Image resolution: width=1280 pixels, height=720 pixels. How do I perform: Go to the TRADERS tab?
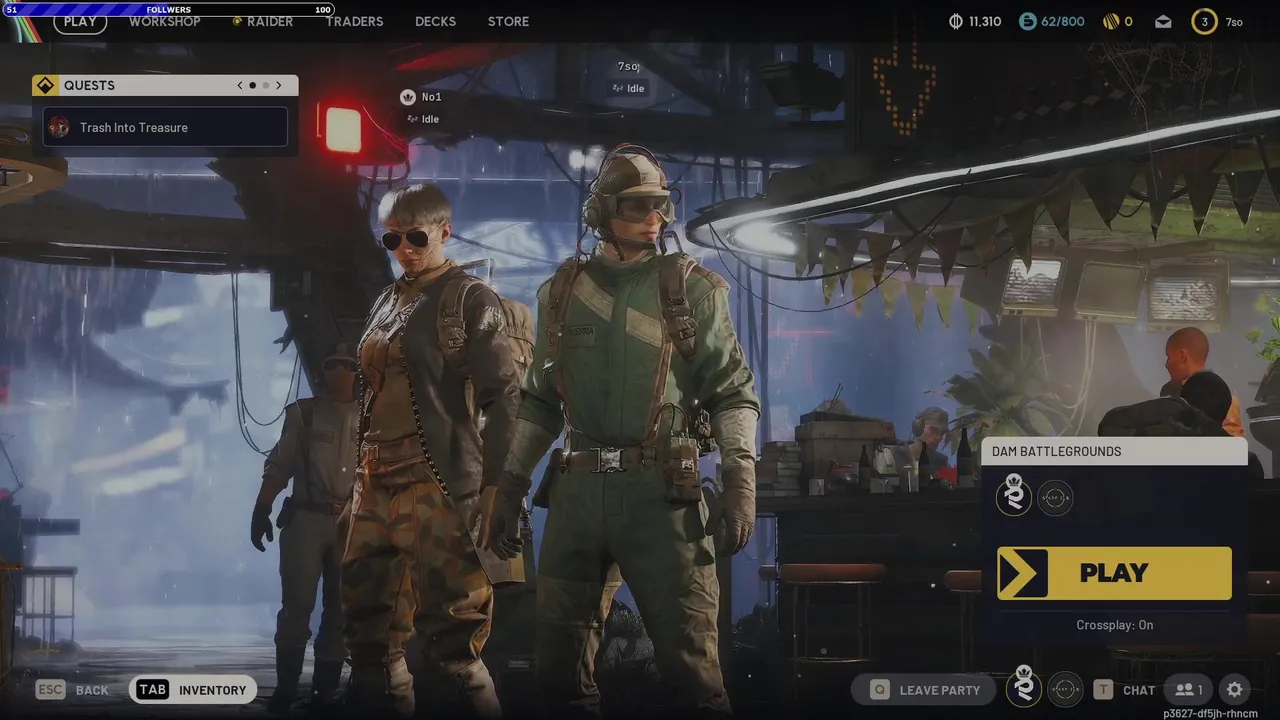(x=354, y=21)
